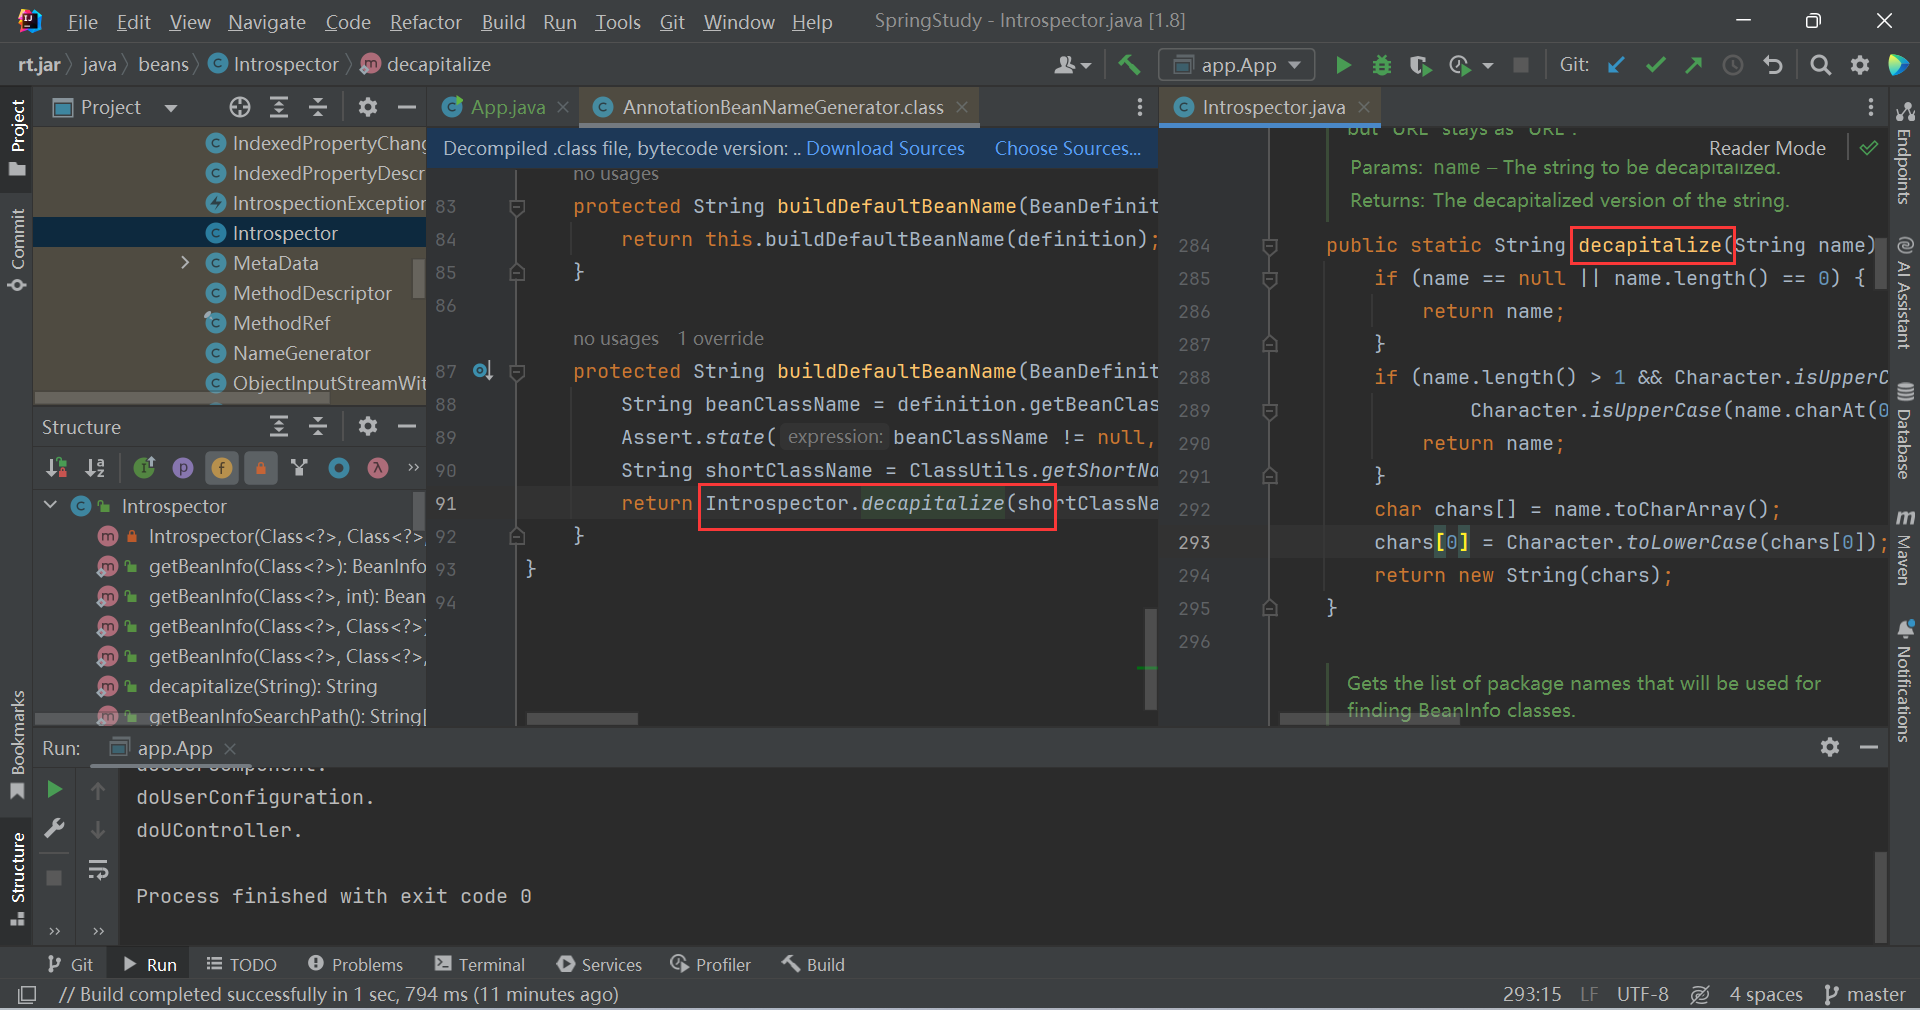Toggle soft-wrap icon in Run console
This screenshot has width=1920, height=1010.
(x=98, y=869)
